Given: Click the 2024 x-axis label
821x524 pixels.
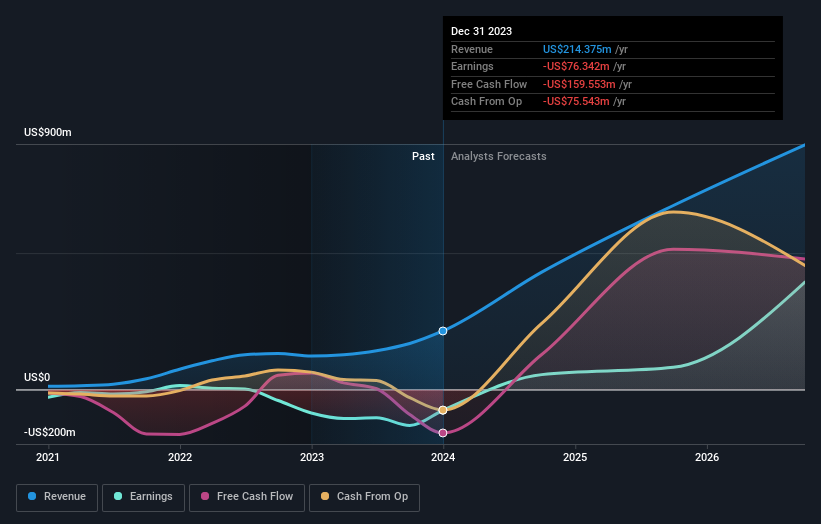Looking at the screenshot, I should [x=443, y=457].
